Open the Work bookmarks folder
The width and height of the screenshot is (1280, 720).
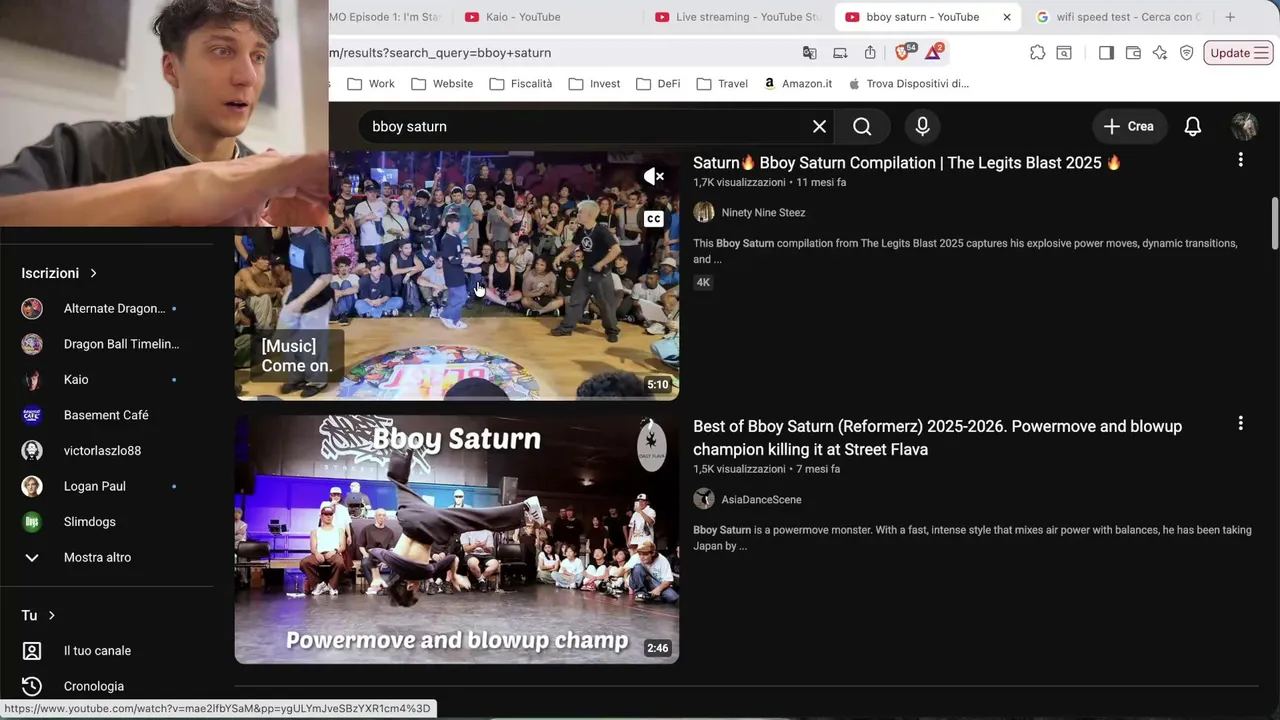pos(371,84)
